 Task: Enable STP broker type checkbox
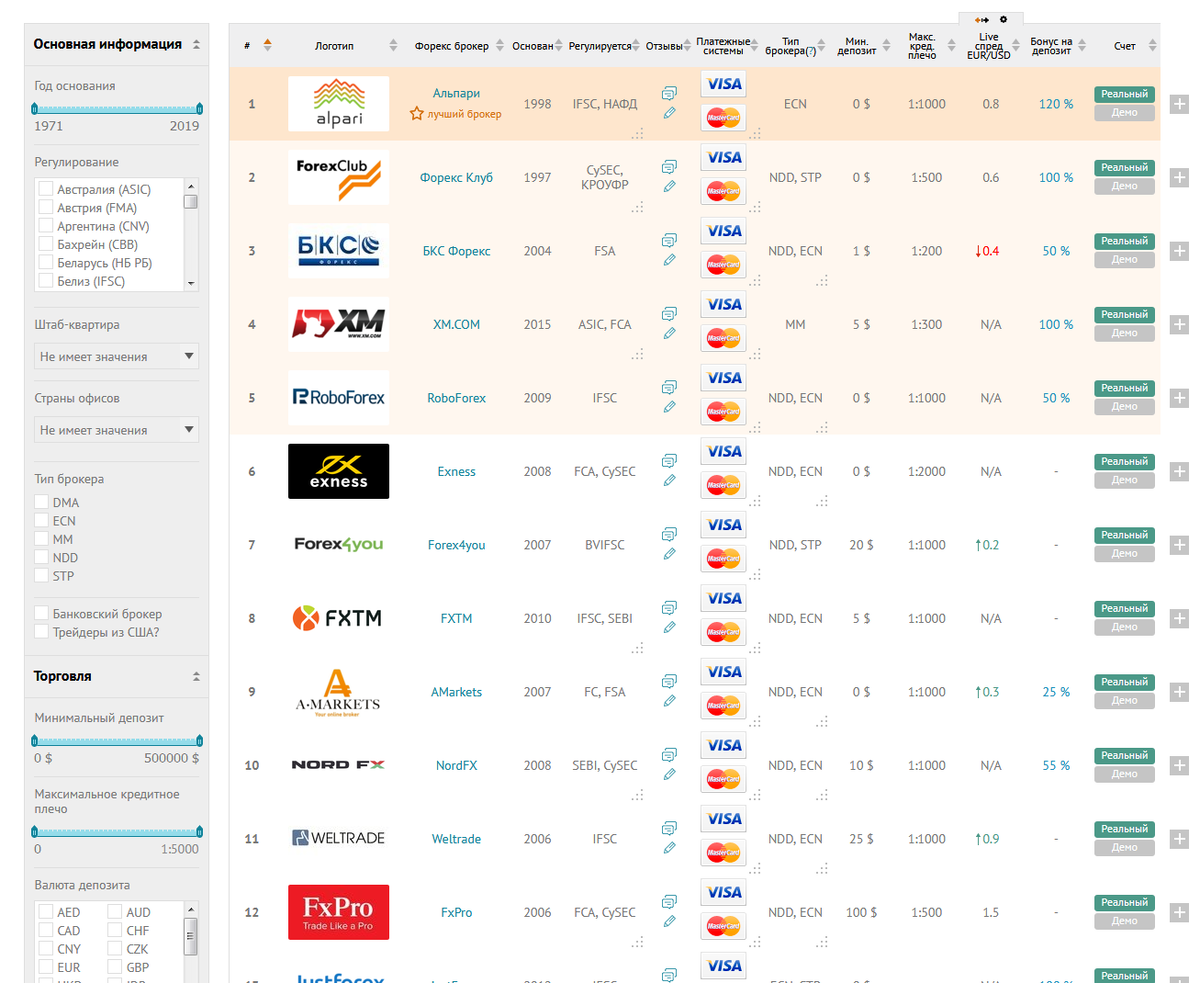(41, 576)
